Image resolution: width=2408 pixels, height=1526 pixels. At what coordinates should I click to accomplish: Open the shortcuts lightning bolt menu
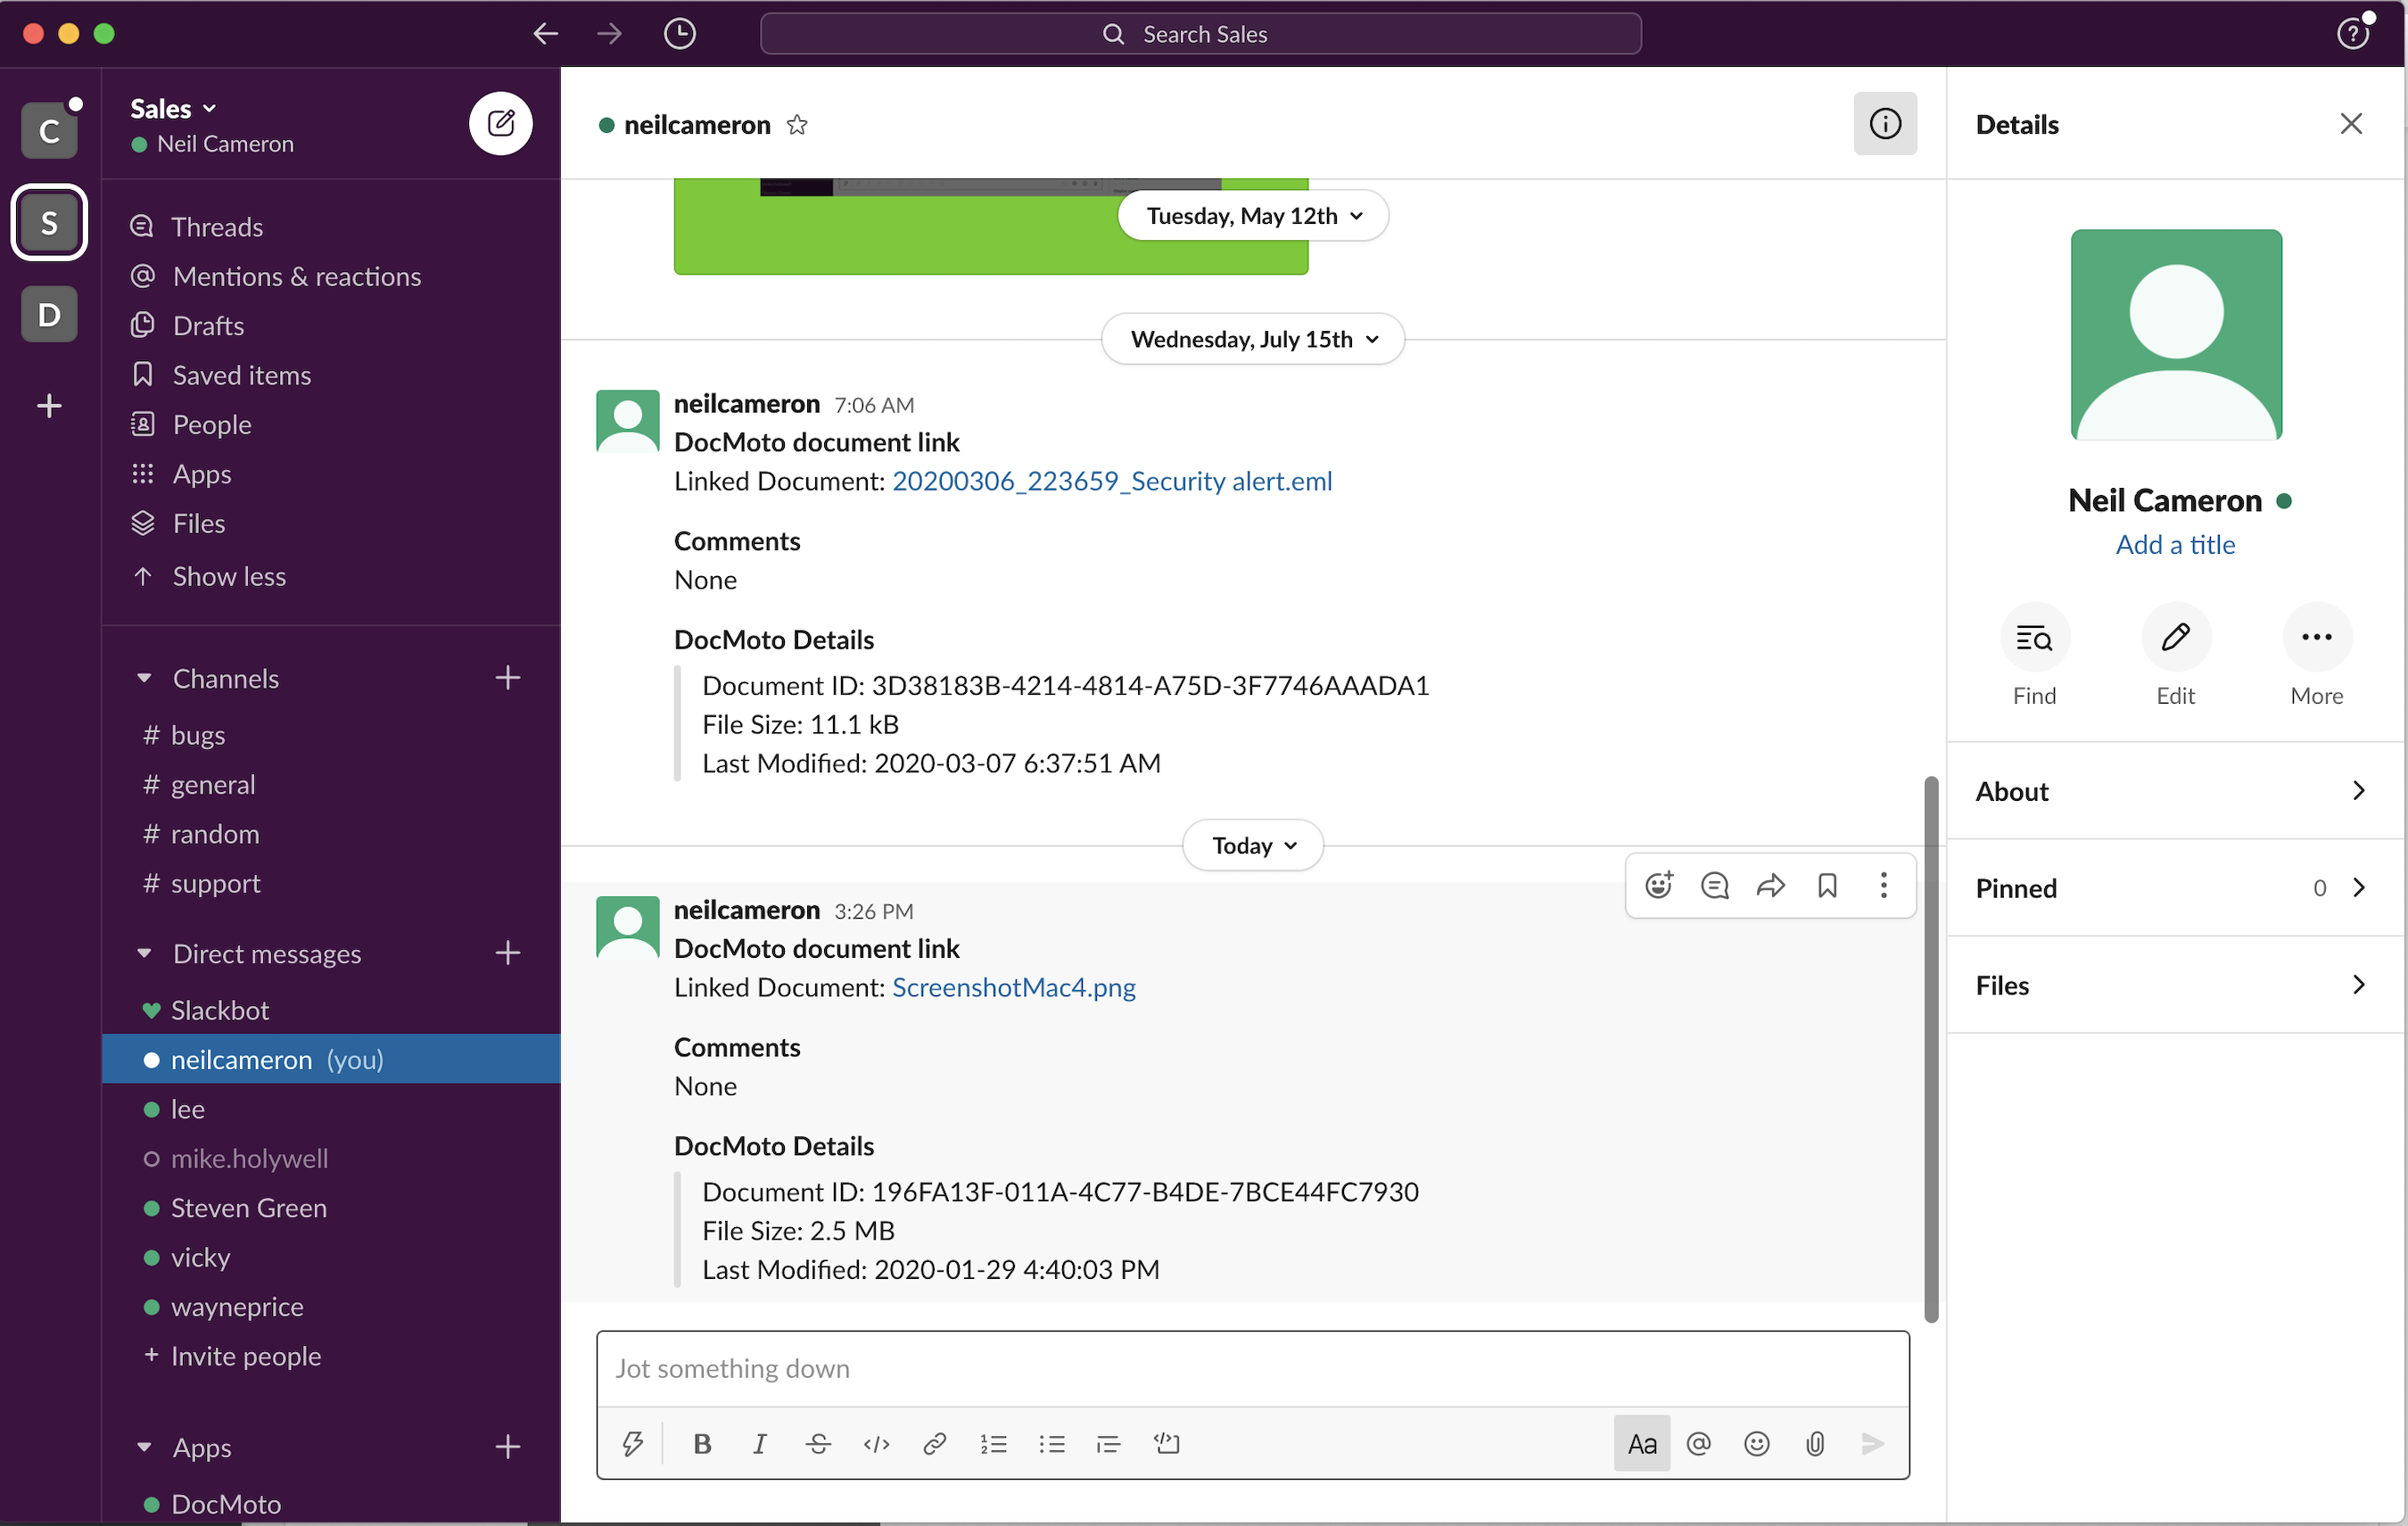pos(632,1443)
